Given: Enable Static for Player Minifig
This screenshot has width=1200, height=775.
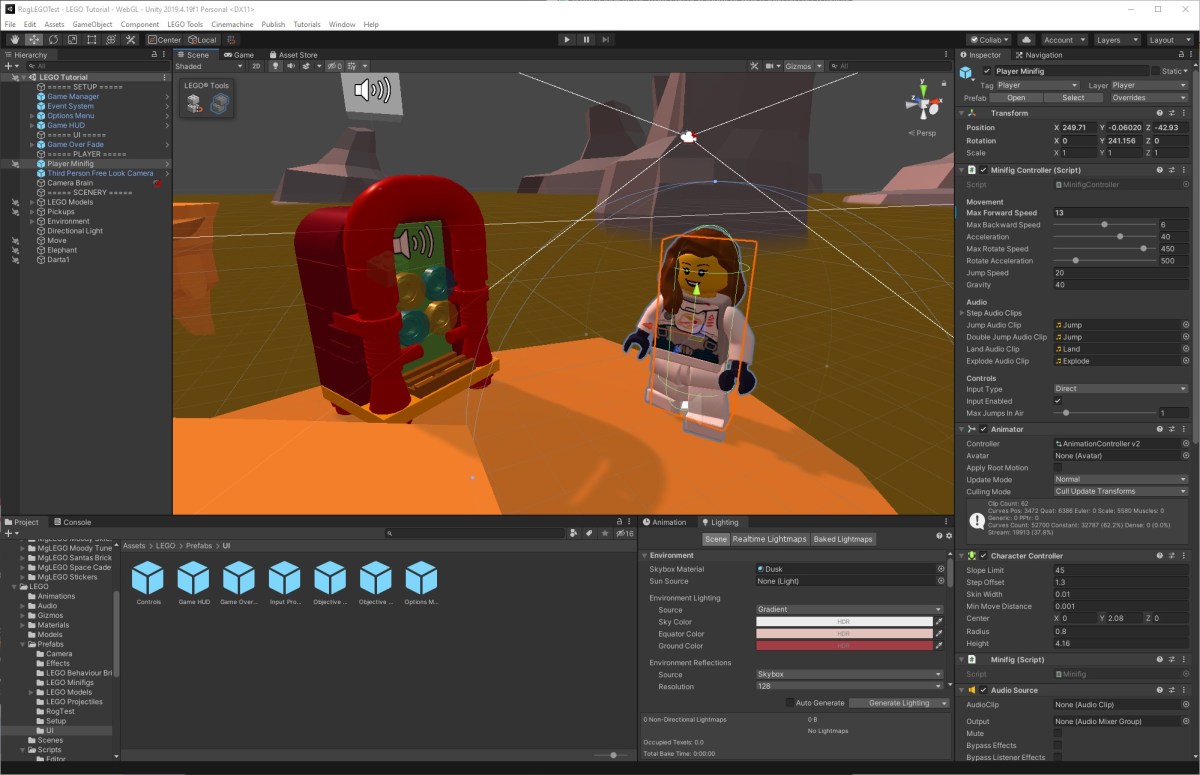Looking at the screenshot, I should coord(1157,70).
